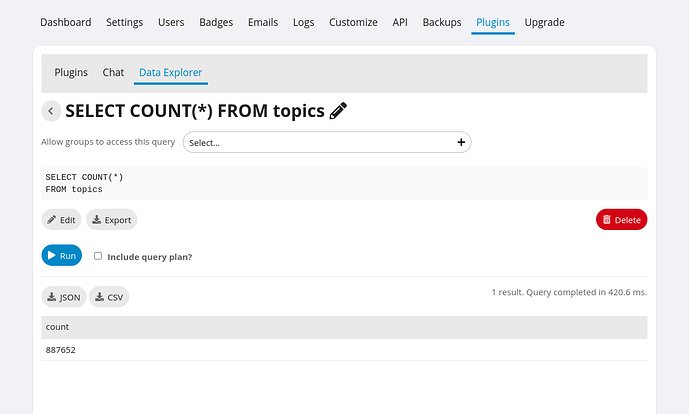689x414 pixels.
Task: Switch to the Emails tab
Action: tap(263, 22)
